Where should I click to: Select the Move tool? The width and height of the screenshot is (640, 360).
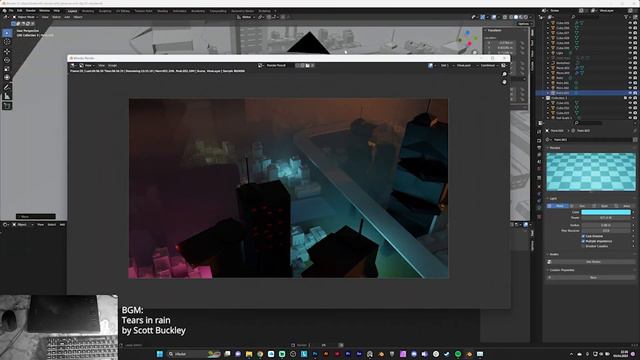coord(7,51)
